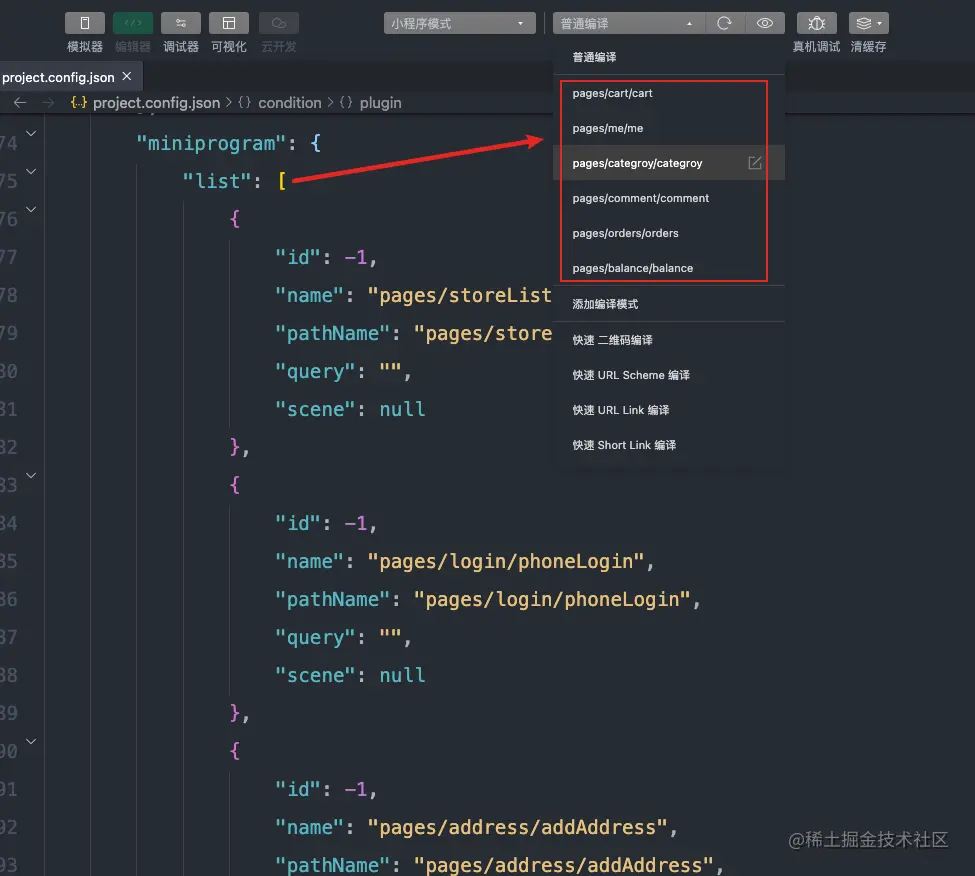Choose 快速 二维码编译 option
The image size is (975, 876).
(x=668, y=340)
